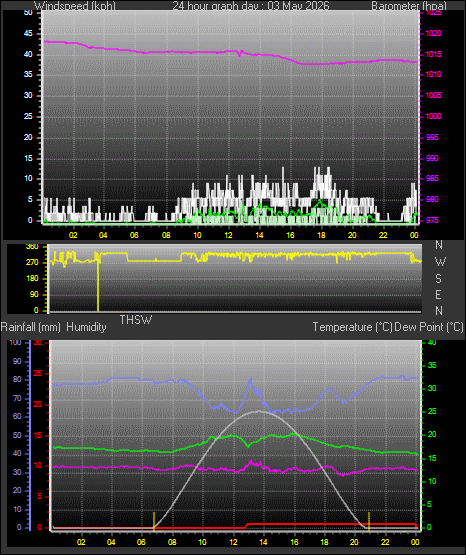The image size is (466, 555).
Task: Click the W compass label on direction graph
Action: 440,262
